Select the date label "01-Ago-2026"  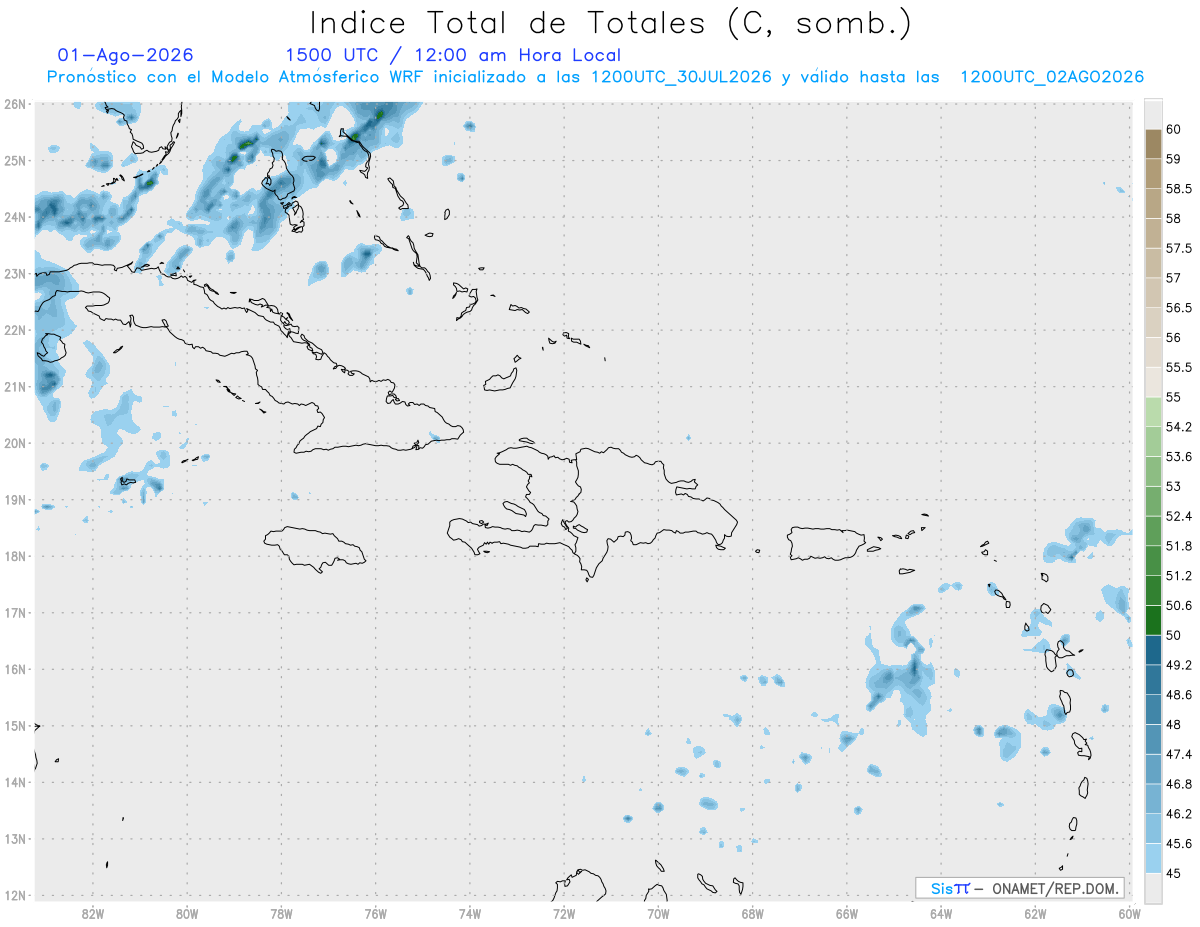point(126,55)
